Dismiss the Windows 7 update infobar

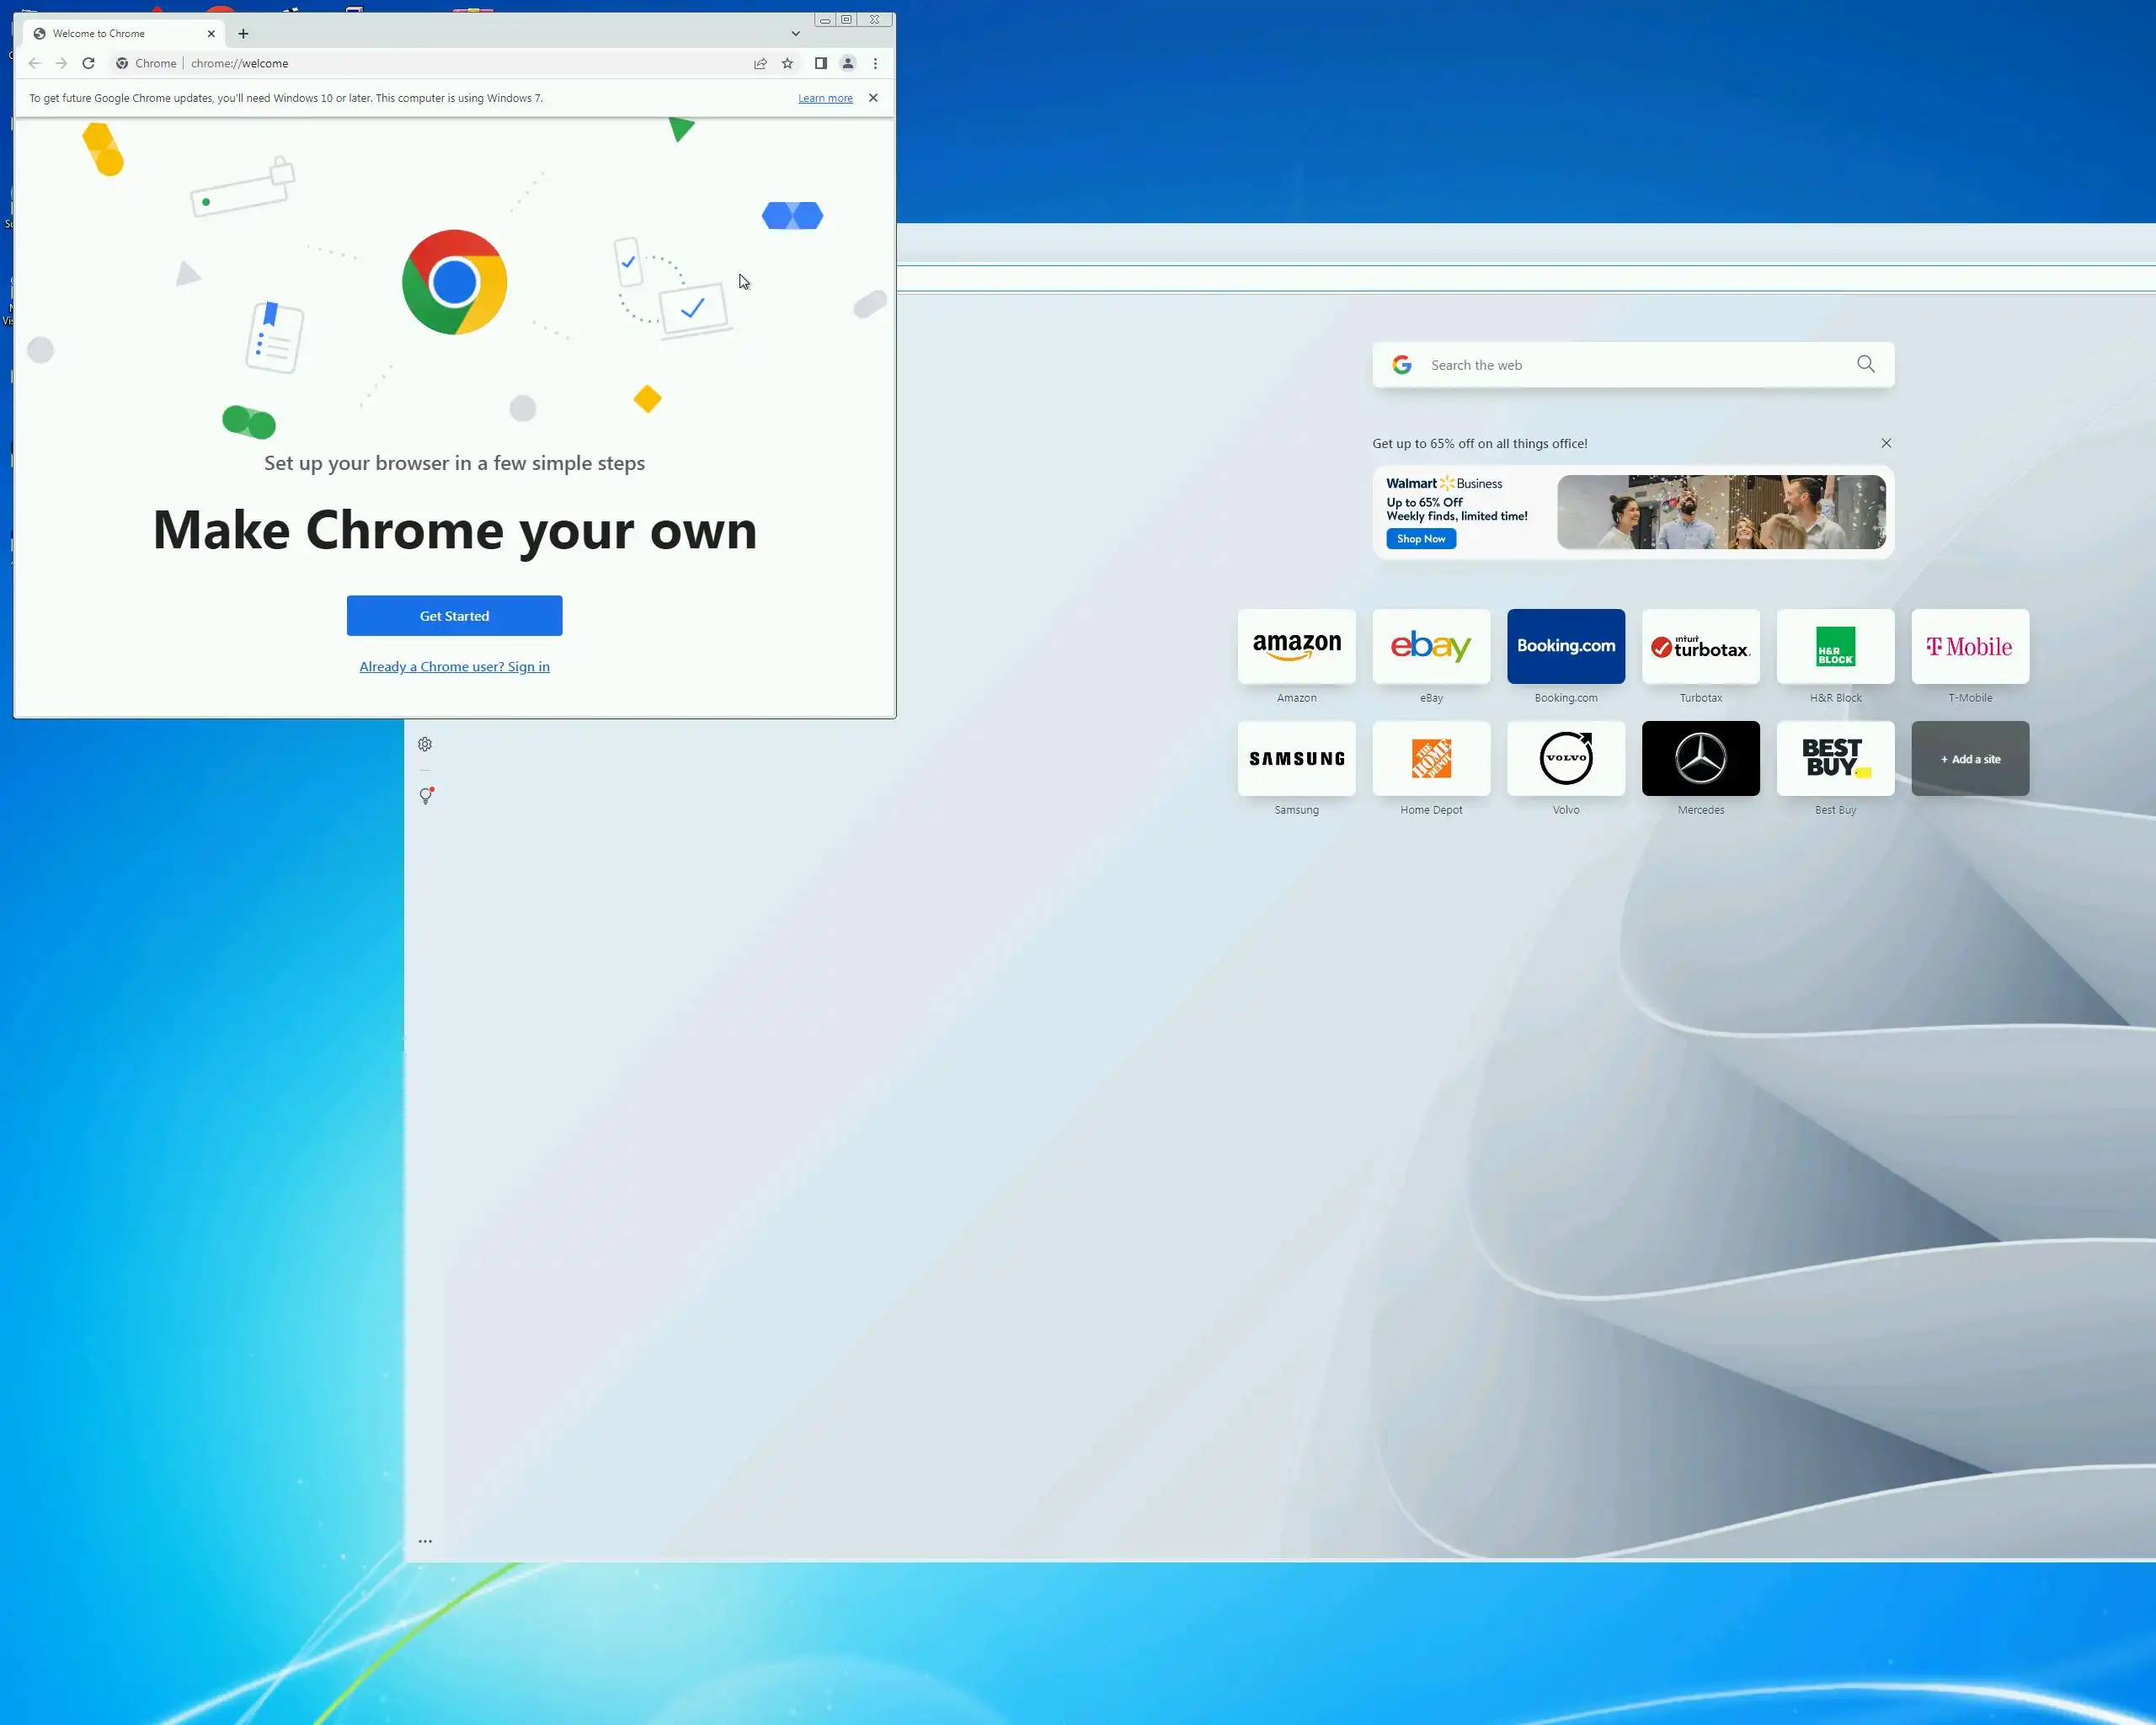click(x=873, y=98)
